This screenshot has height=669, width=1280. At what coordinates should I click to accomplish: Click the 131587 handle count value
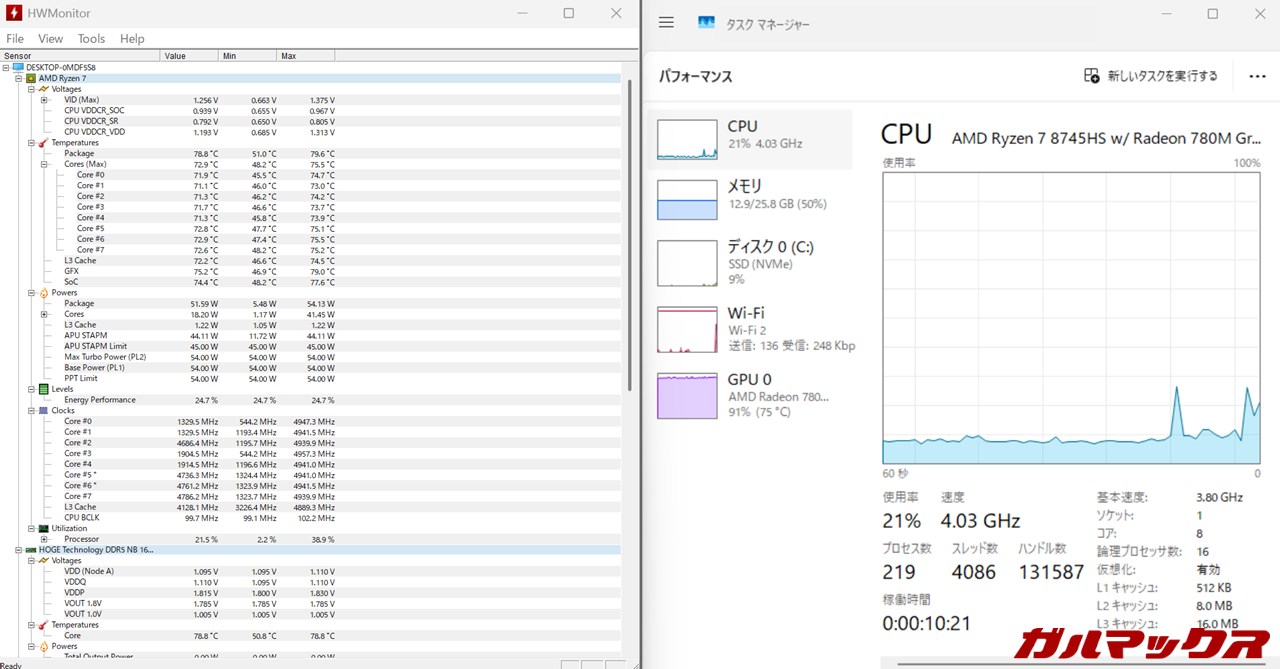[x=1051, y=572]
